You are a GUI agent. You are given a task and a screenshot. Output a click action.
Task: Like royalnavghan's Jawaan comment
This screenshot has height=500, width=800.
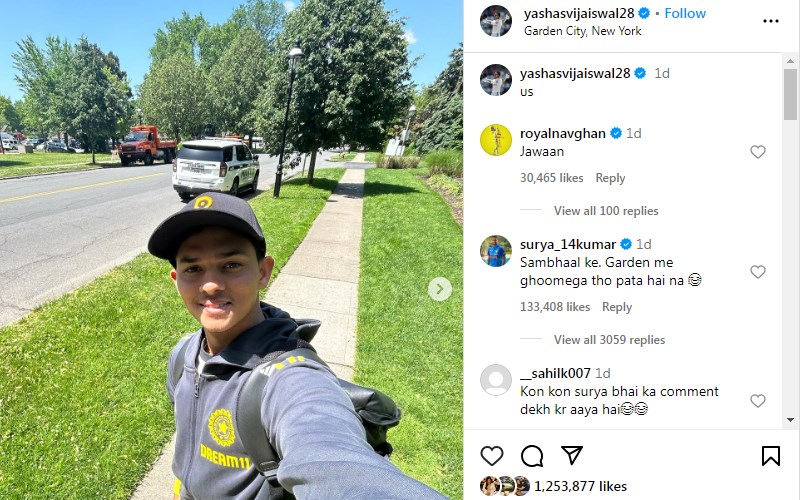758,152
